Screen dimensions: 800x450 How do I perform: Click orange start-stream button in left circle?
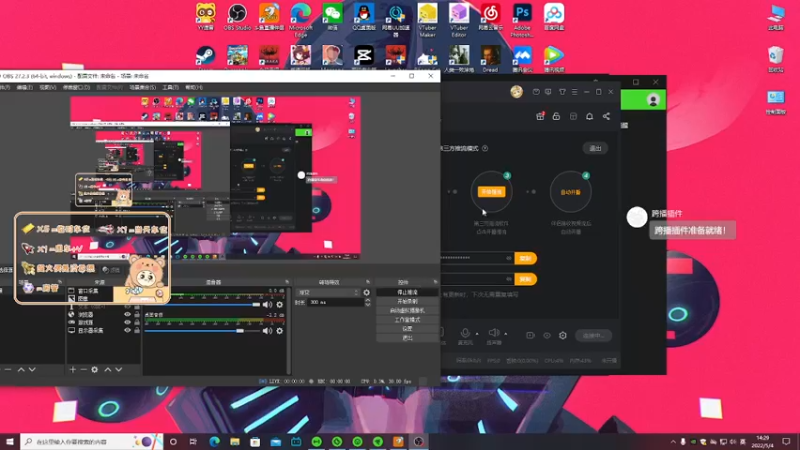pyautogui.click(x=491, y=192)
